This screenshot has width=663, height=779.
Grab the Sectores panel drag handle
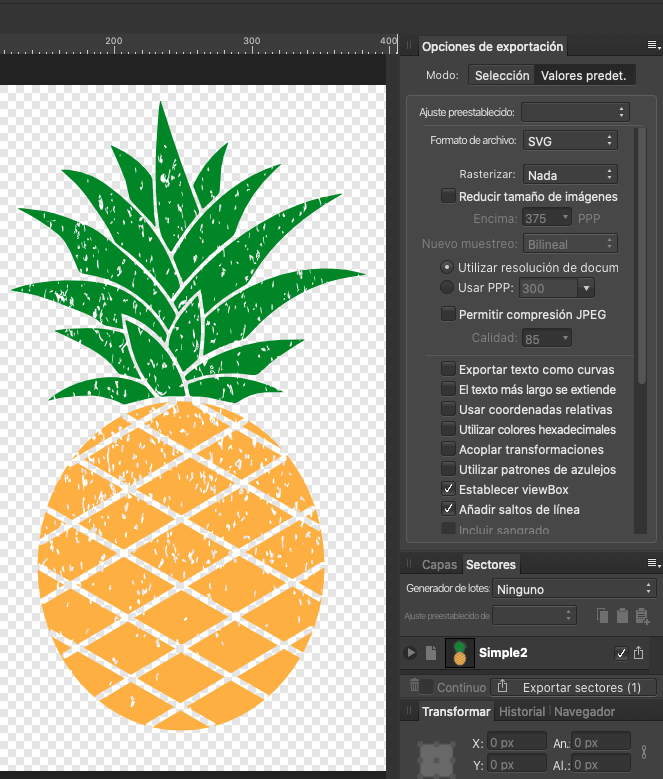[409, 563]
